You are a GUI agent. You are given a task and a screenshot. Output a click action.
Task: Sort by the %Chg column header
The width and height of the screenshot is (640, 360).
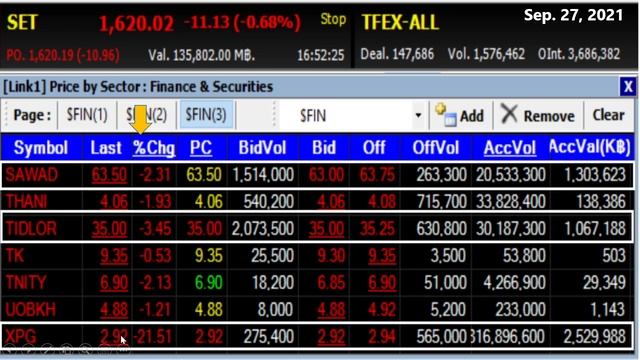pos(154,148)
